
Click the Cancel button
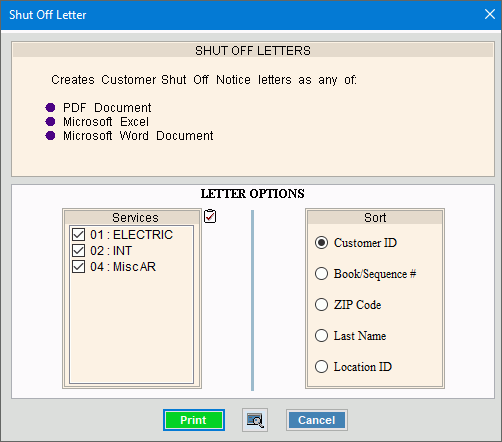(317, 420)
